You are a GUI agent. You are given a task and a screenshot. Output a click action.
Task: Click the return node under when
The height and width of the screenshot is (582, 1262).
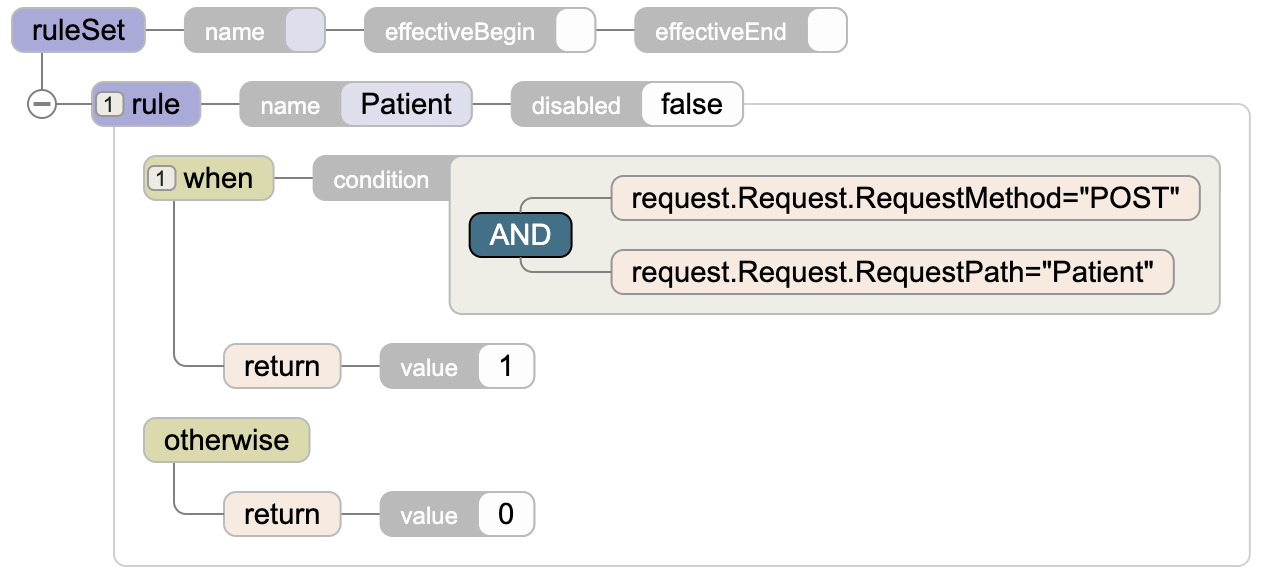coord(282,366)
